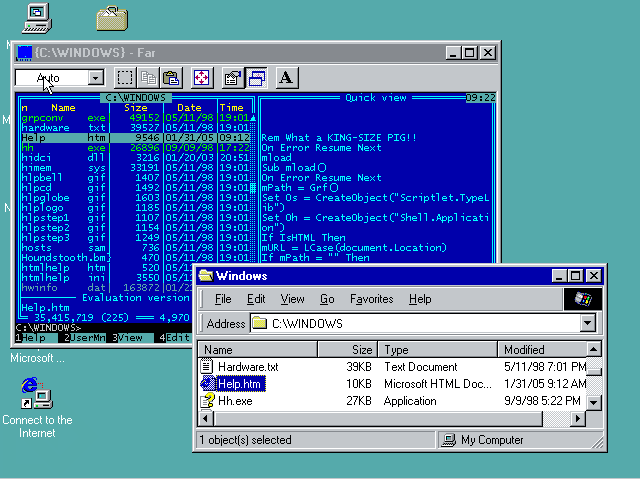Sort by Type column header

pyautogui.click(x=438, y=350)
